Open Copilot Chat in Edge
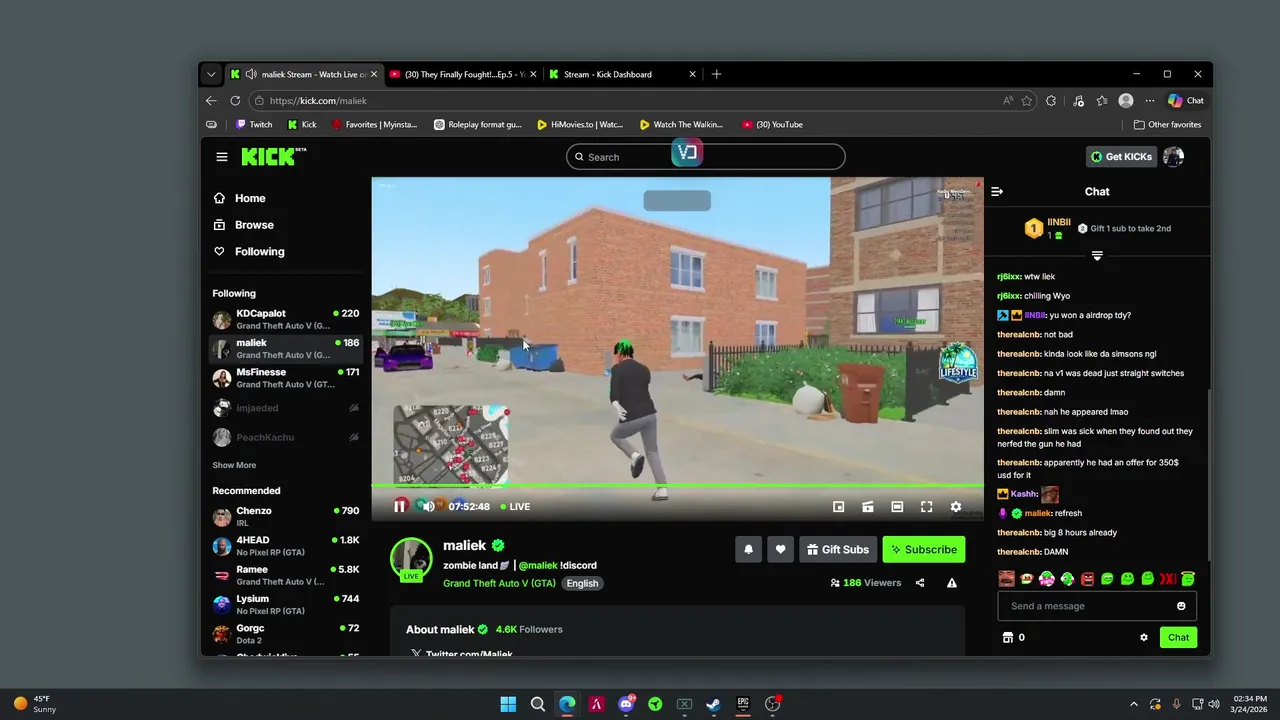This screenshot has width=1280, height=720. (1186, 101)
